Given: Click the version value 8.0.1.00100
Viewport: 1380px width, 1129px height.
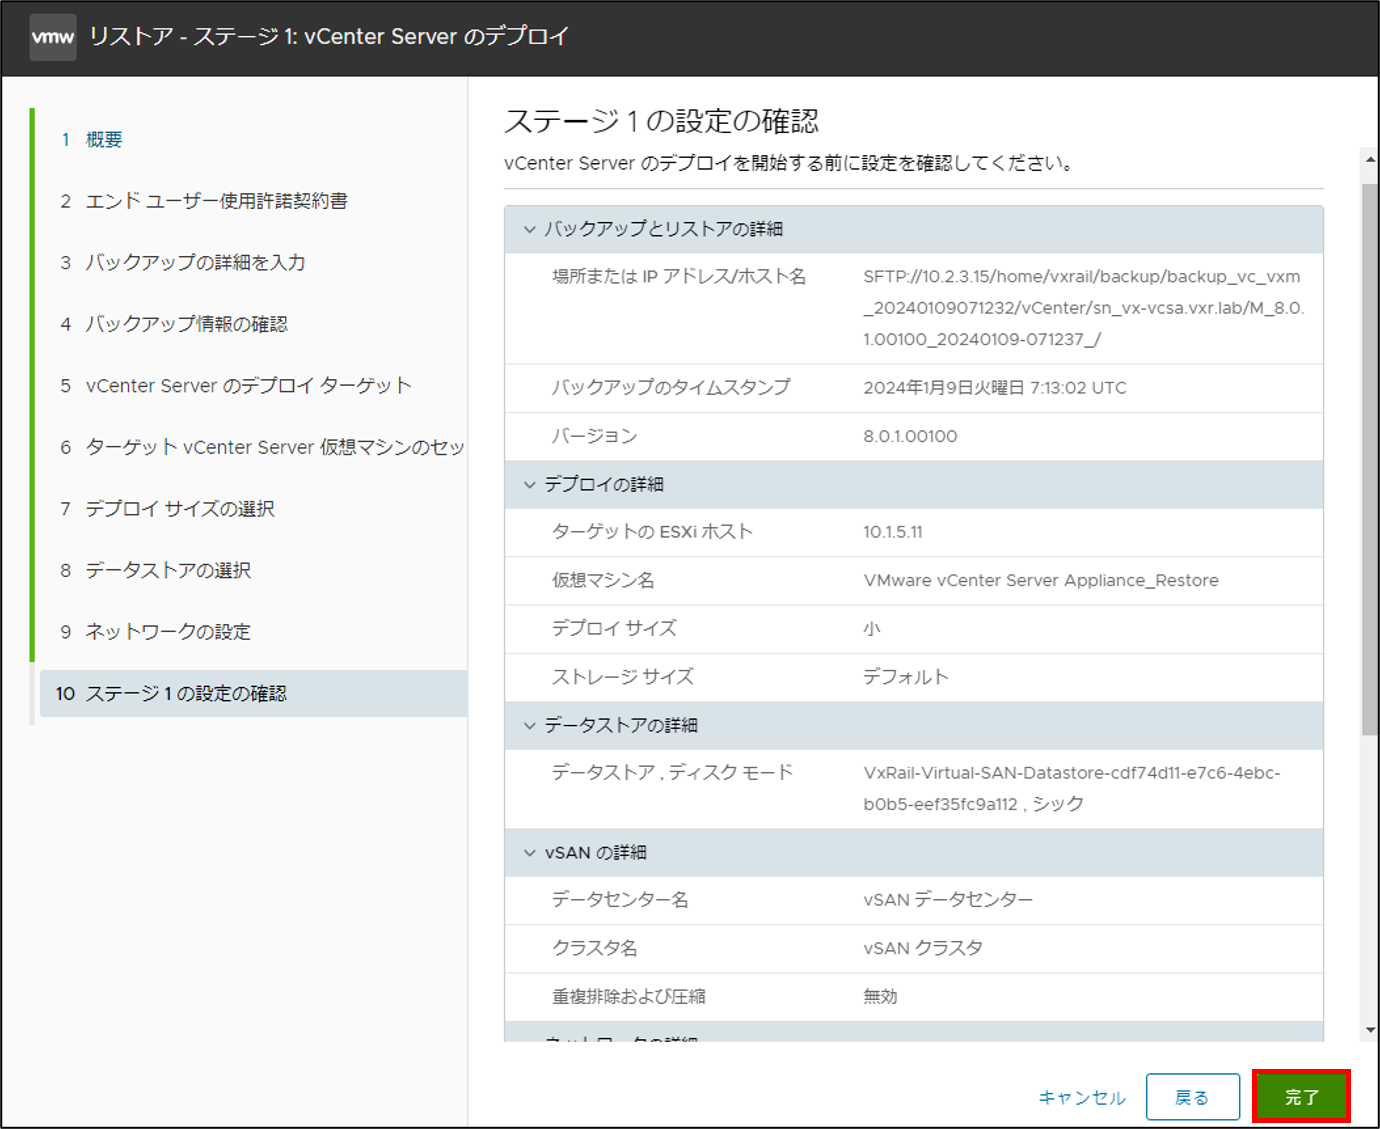Looking at the screenshot, I should pos(910,436).
